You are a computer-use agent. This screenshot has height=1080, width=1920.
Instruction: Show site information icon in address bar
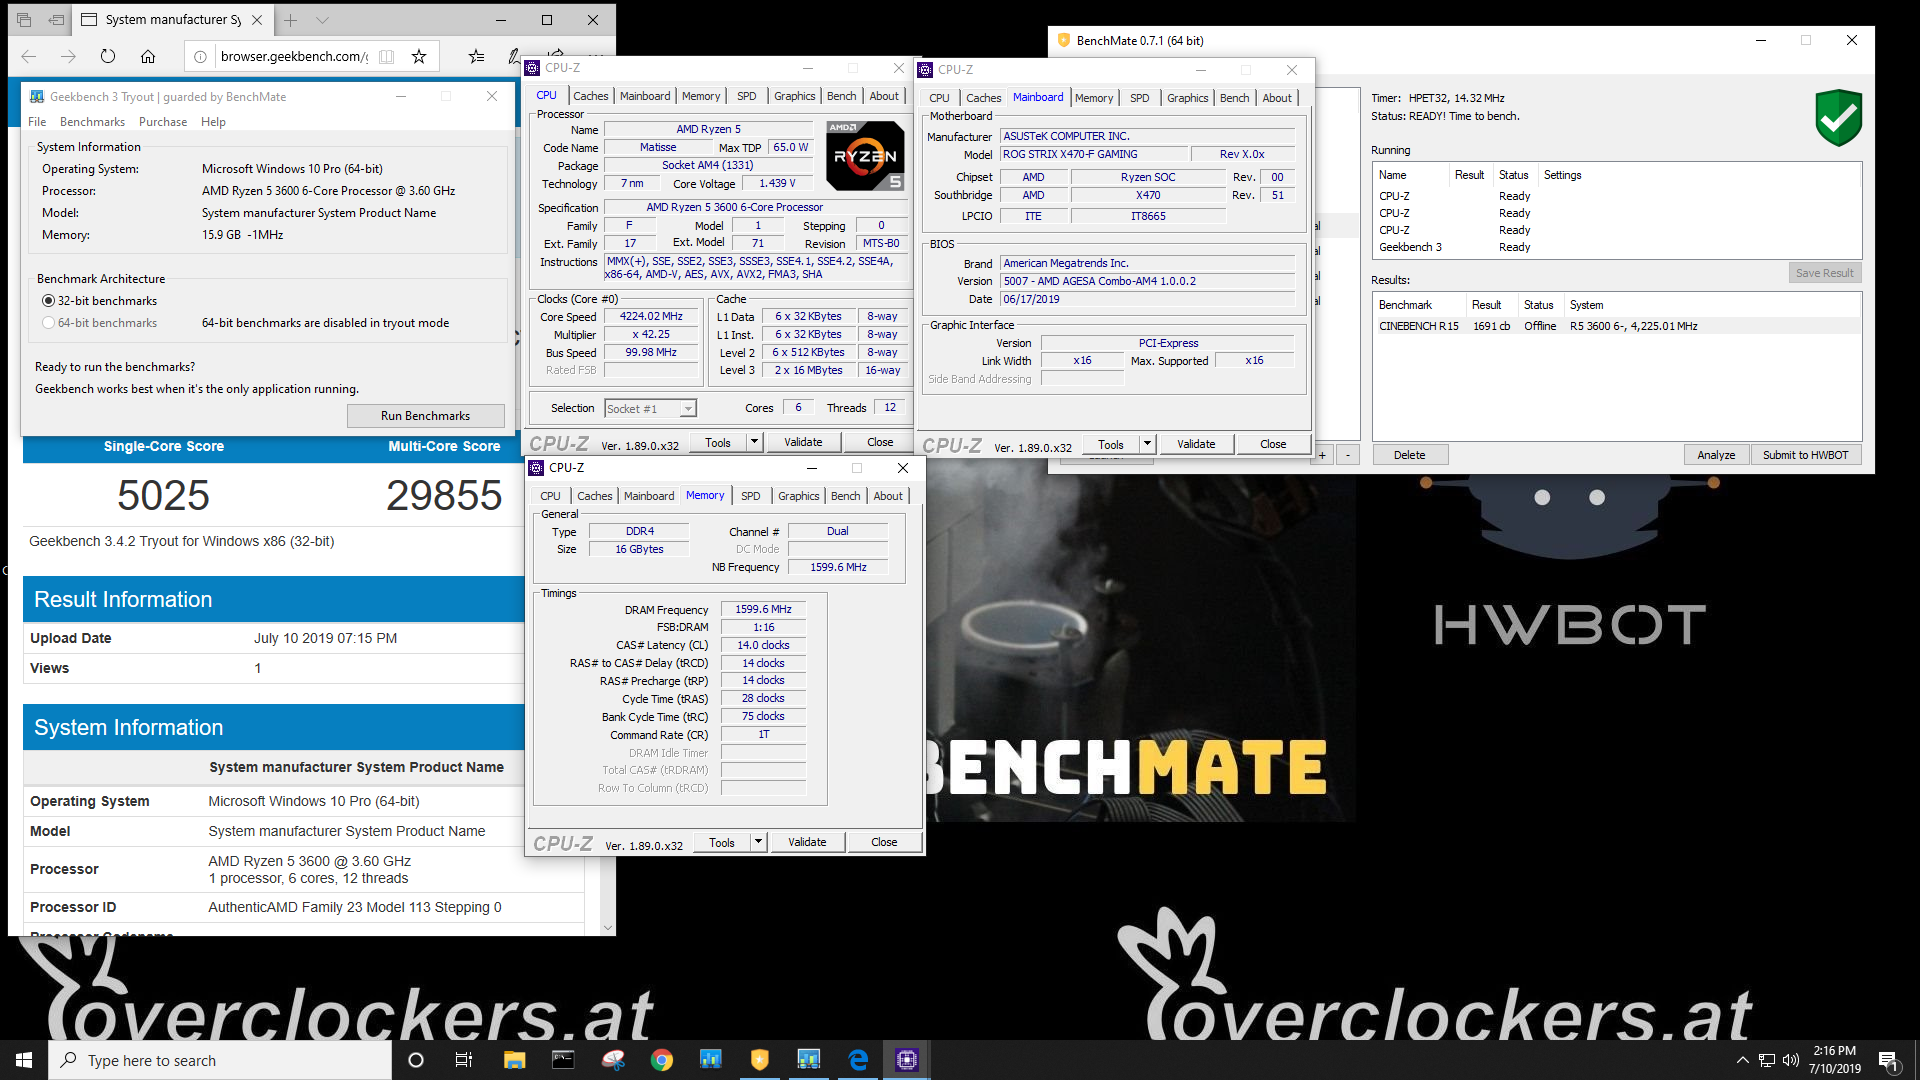(200, 56)
